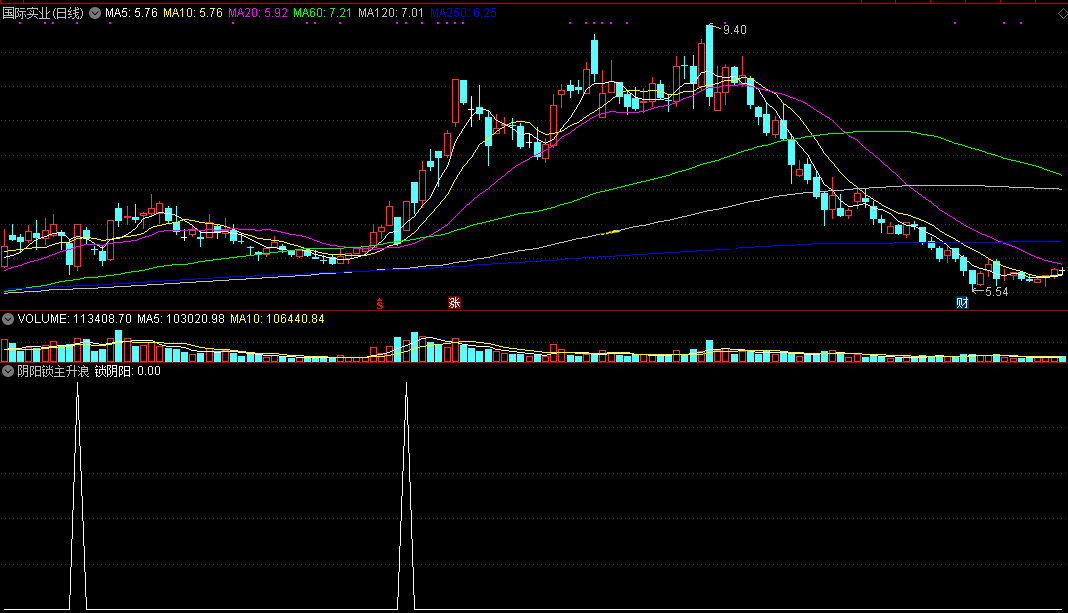Select the MA20: 5.92 label

[257, 13]
